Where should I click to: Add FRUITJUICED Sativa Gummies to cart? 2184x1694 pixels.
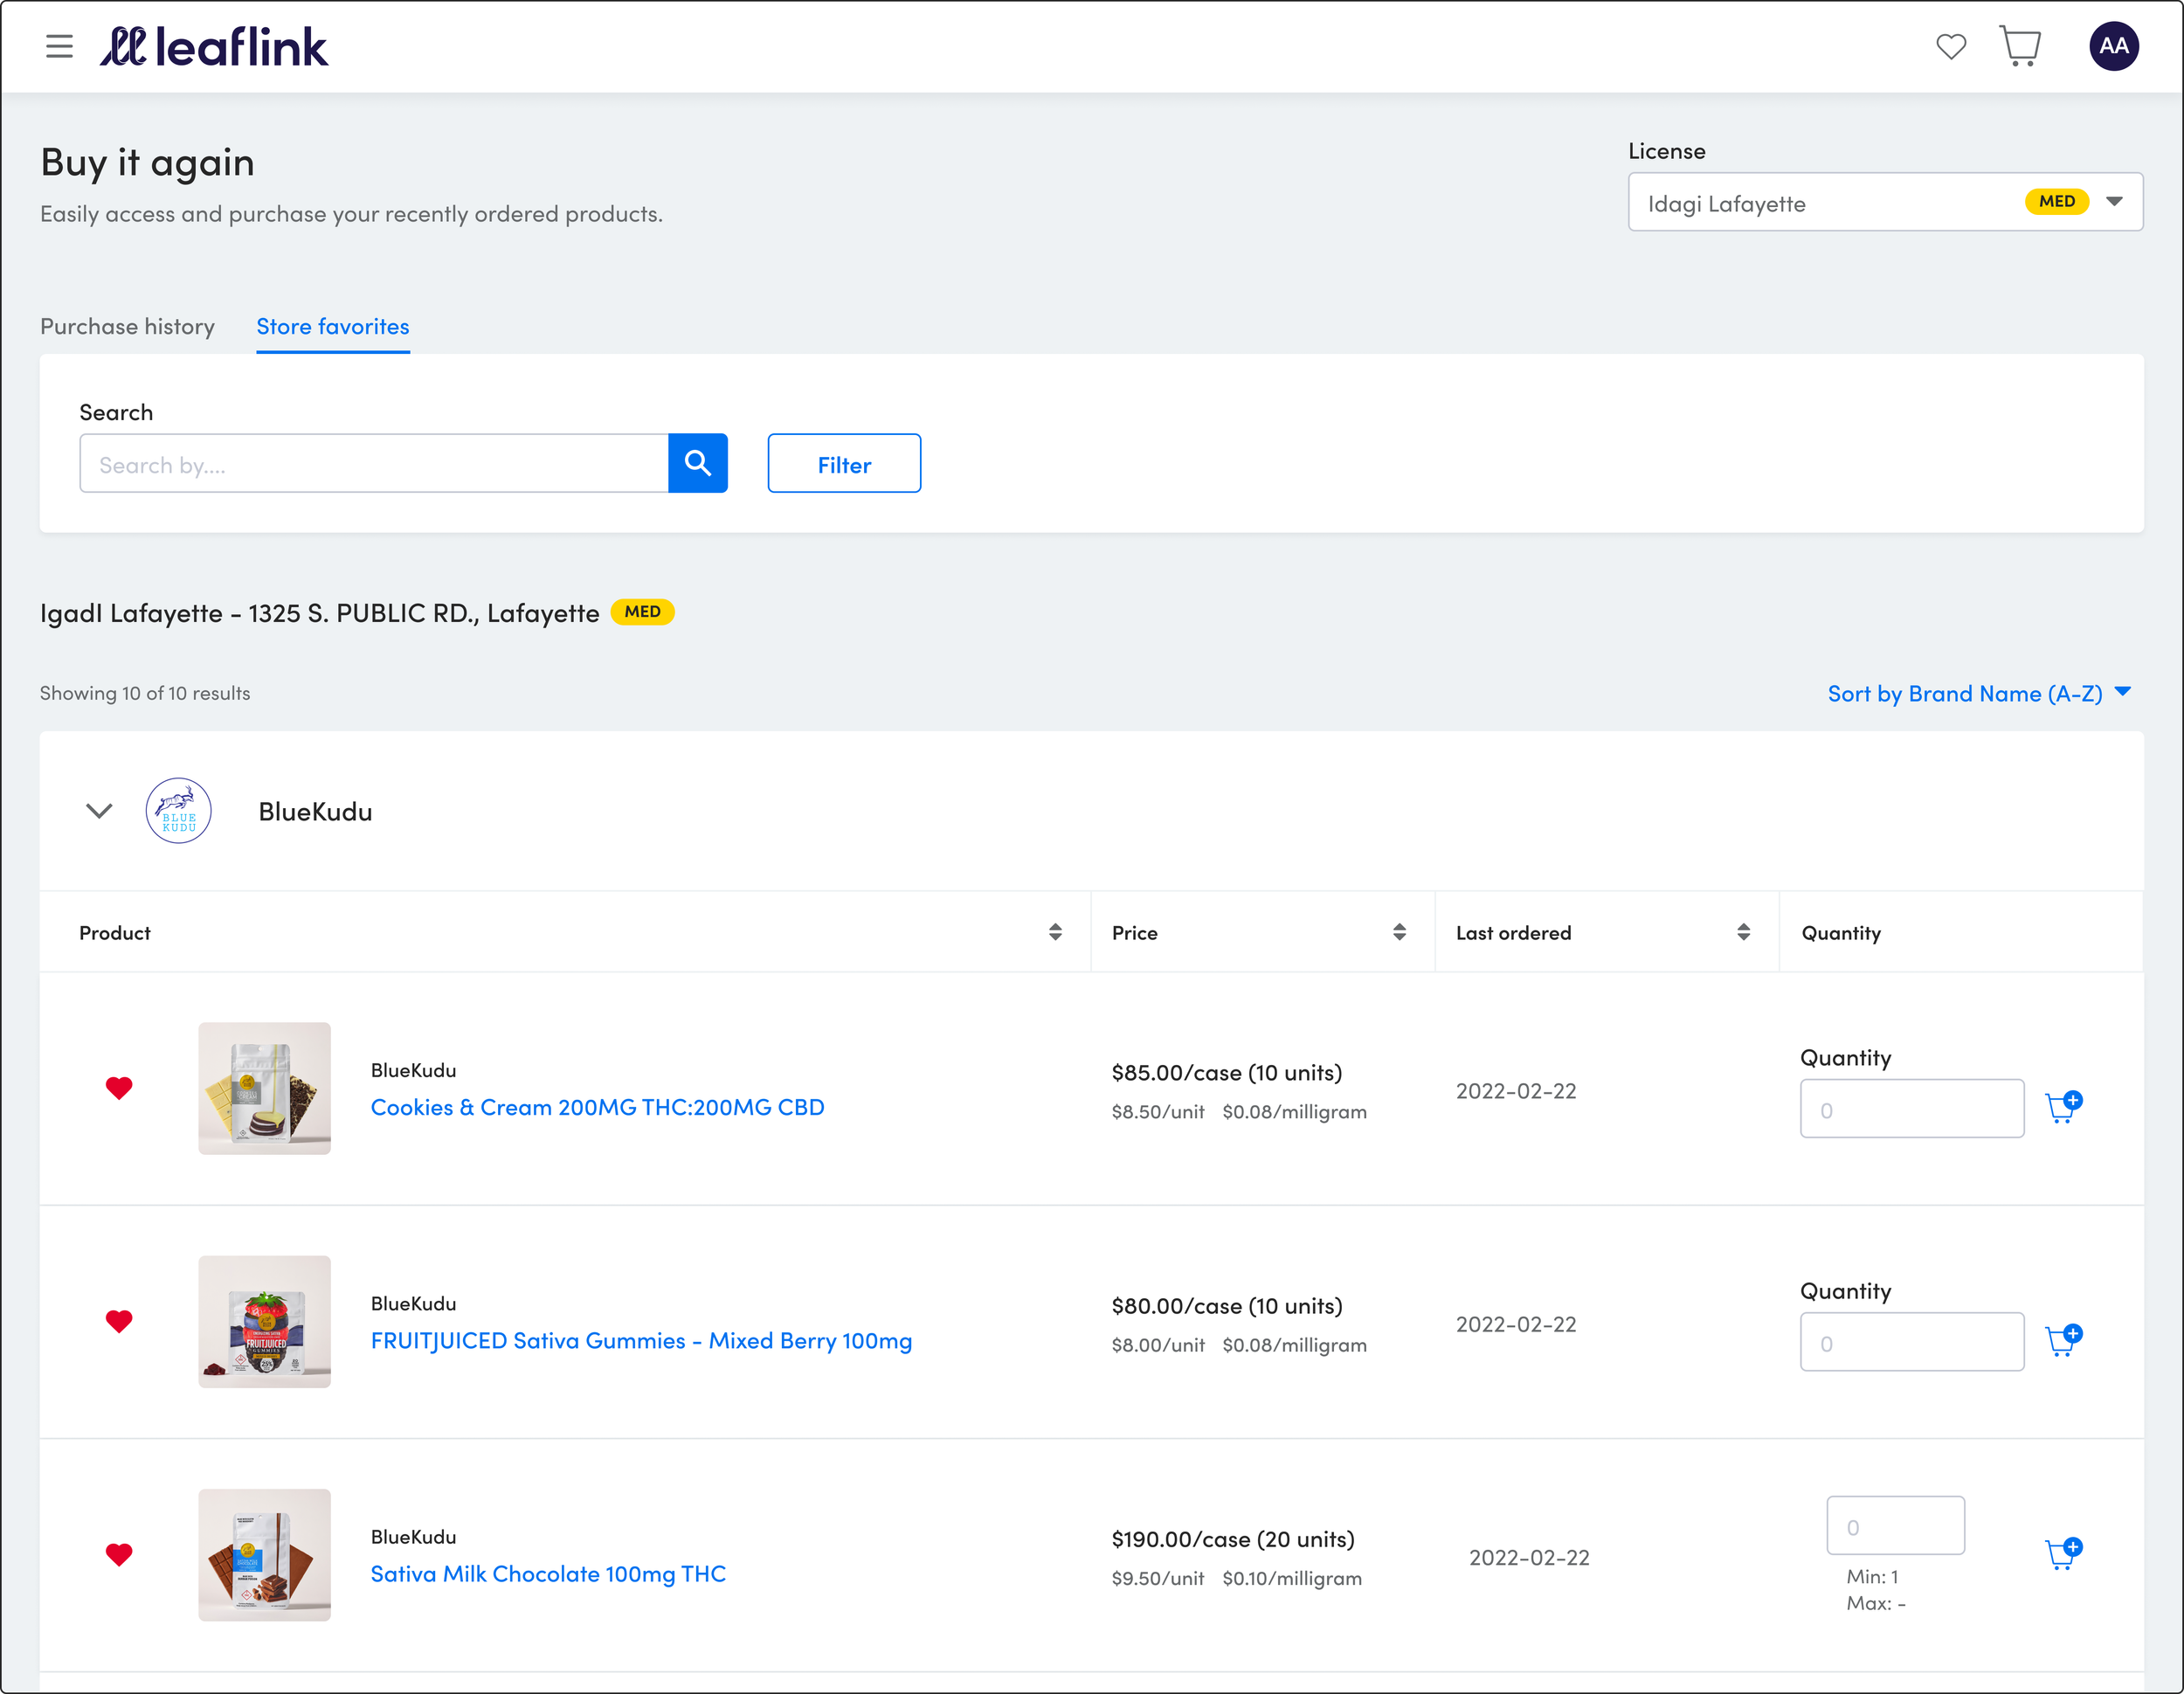point(2063,1340)
